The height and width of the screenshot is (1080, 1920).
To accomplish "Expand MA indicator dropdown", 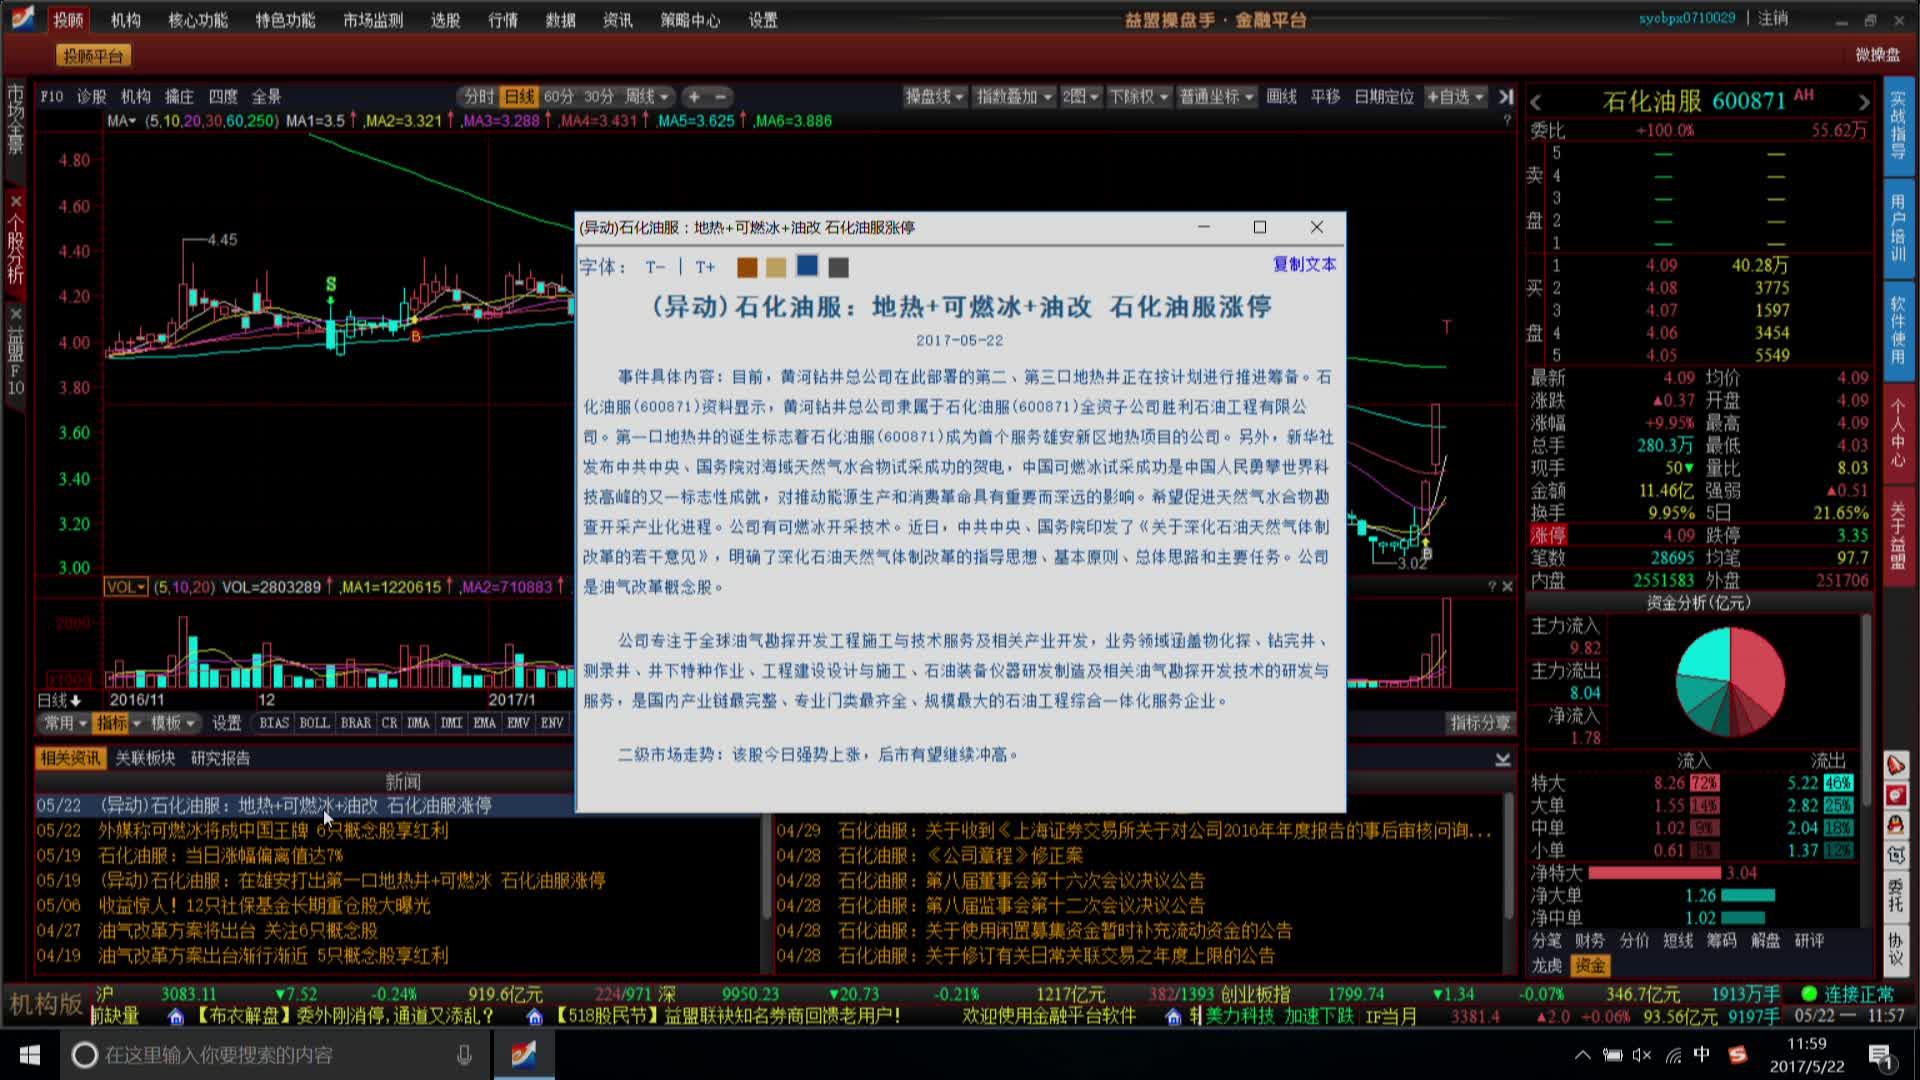I will 121,121.
